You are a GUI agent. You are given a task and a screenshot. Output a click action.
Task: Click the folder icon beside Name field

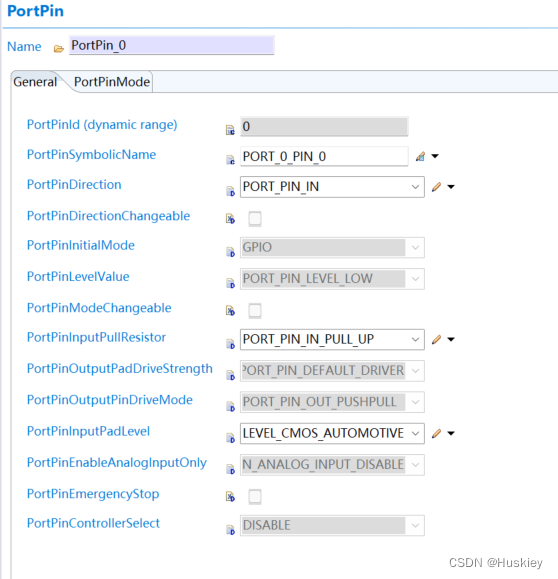coord(58,48)
